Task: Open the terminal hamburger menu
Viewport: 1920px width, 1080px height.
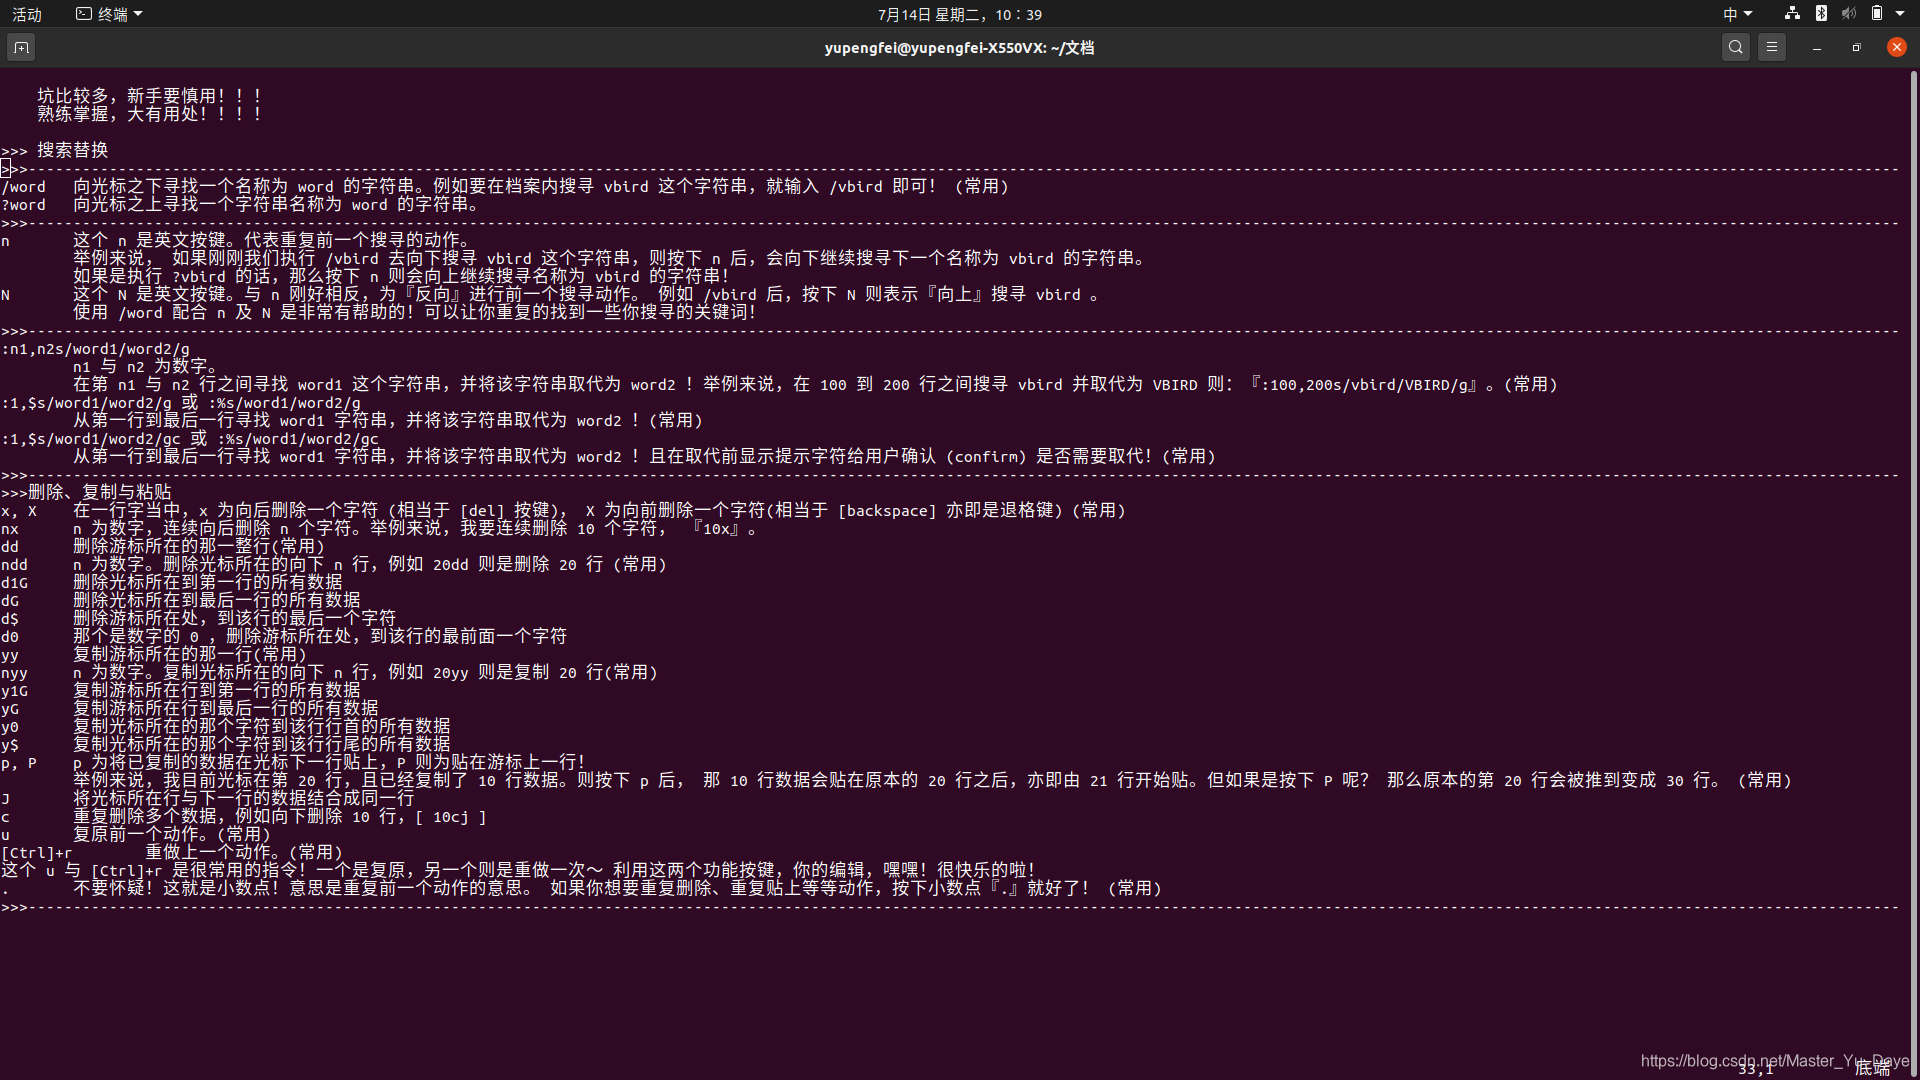Action: [1772, 47]
